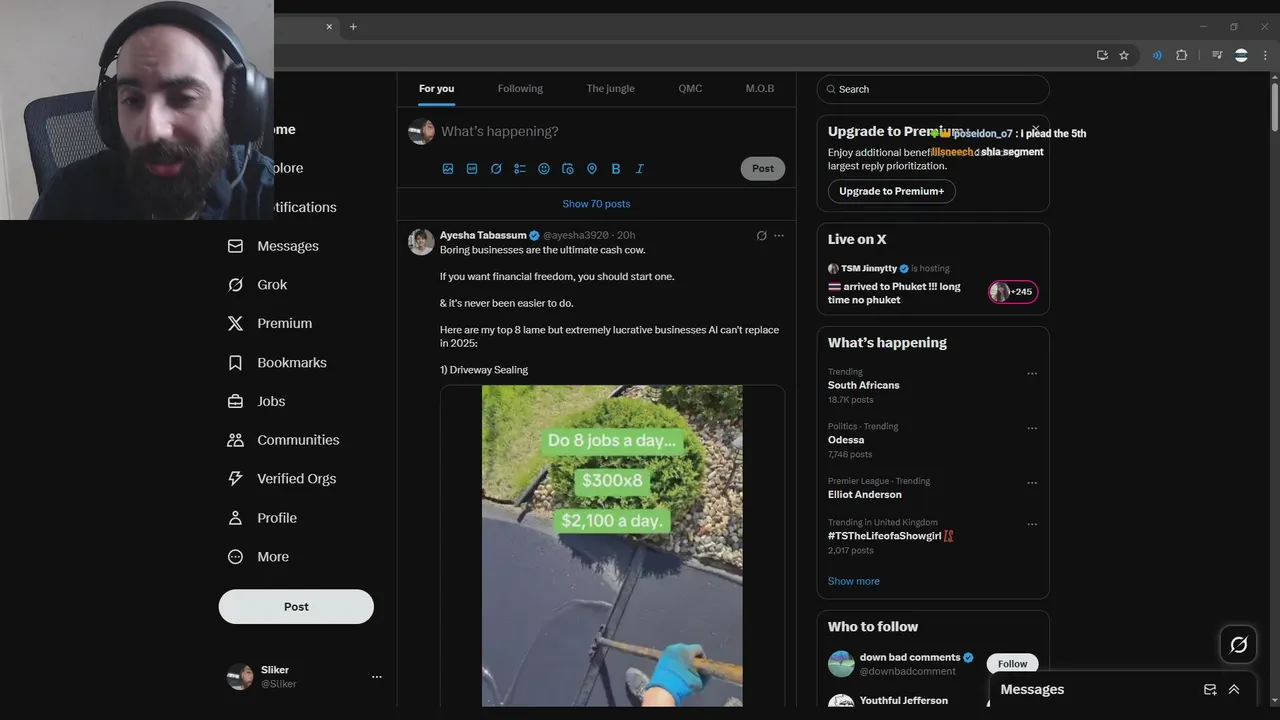Select the For you tab
This screenshot has height=720, width=1280.
pos(436,89)
